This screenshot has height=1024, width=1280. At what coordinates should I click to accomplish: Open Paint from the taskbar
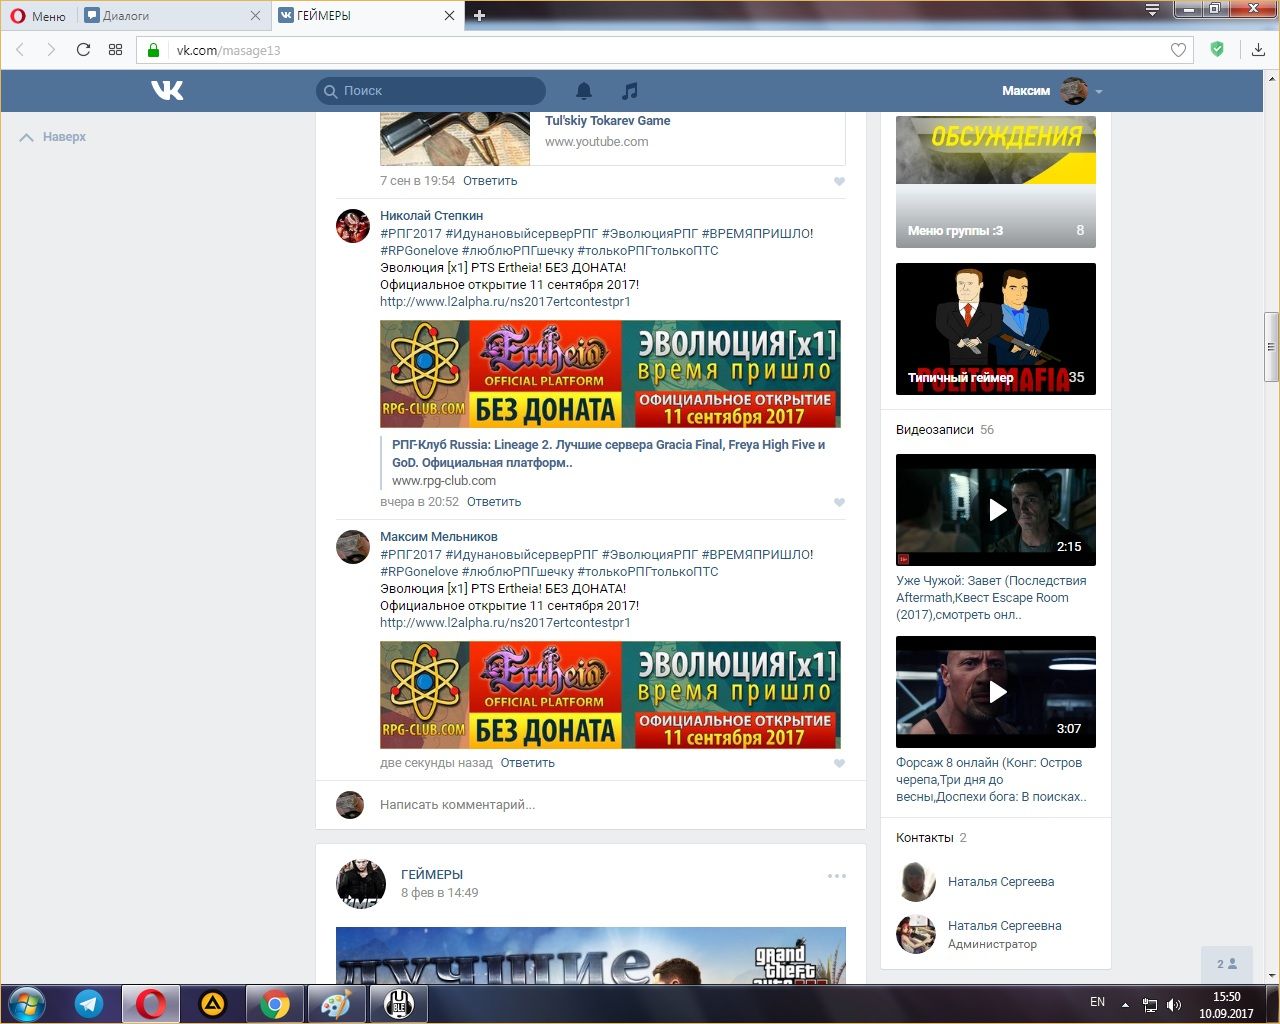pyautogui.click(x=336, y=1003)
